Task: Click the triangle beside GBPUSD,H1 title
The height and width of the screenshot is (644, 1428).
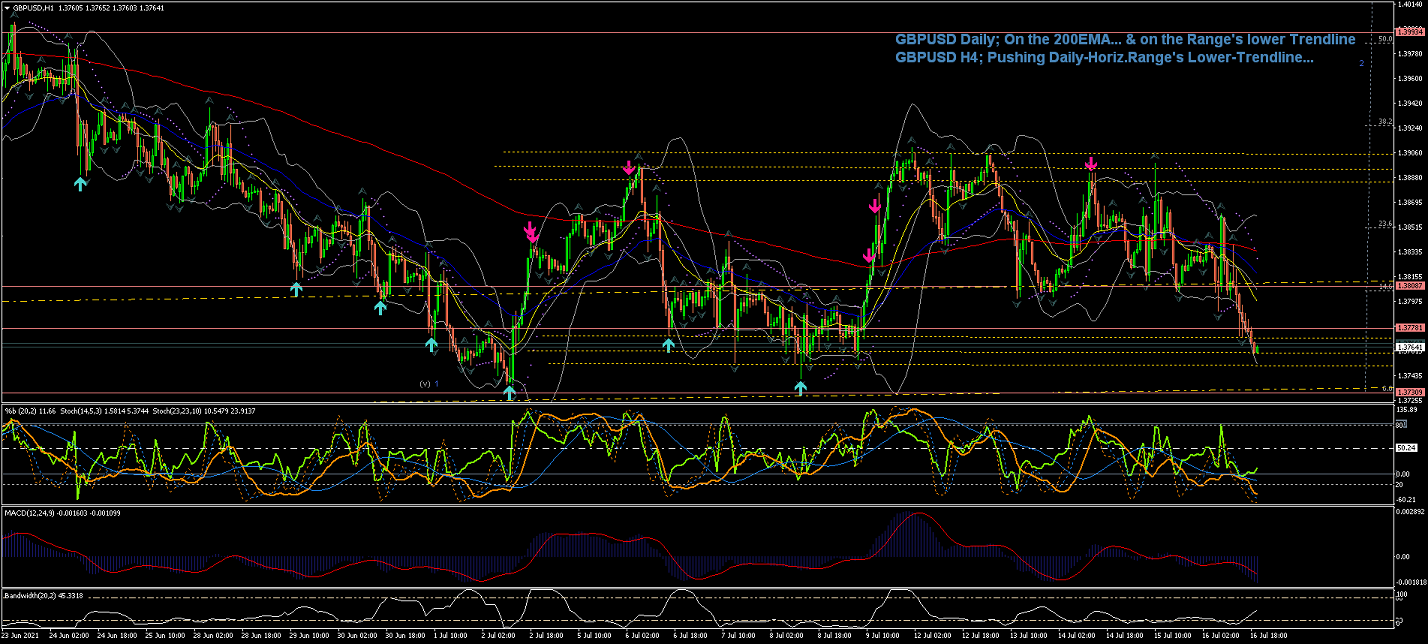Action: [x=8, y=7]
